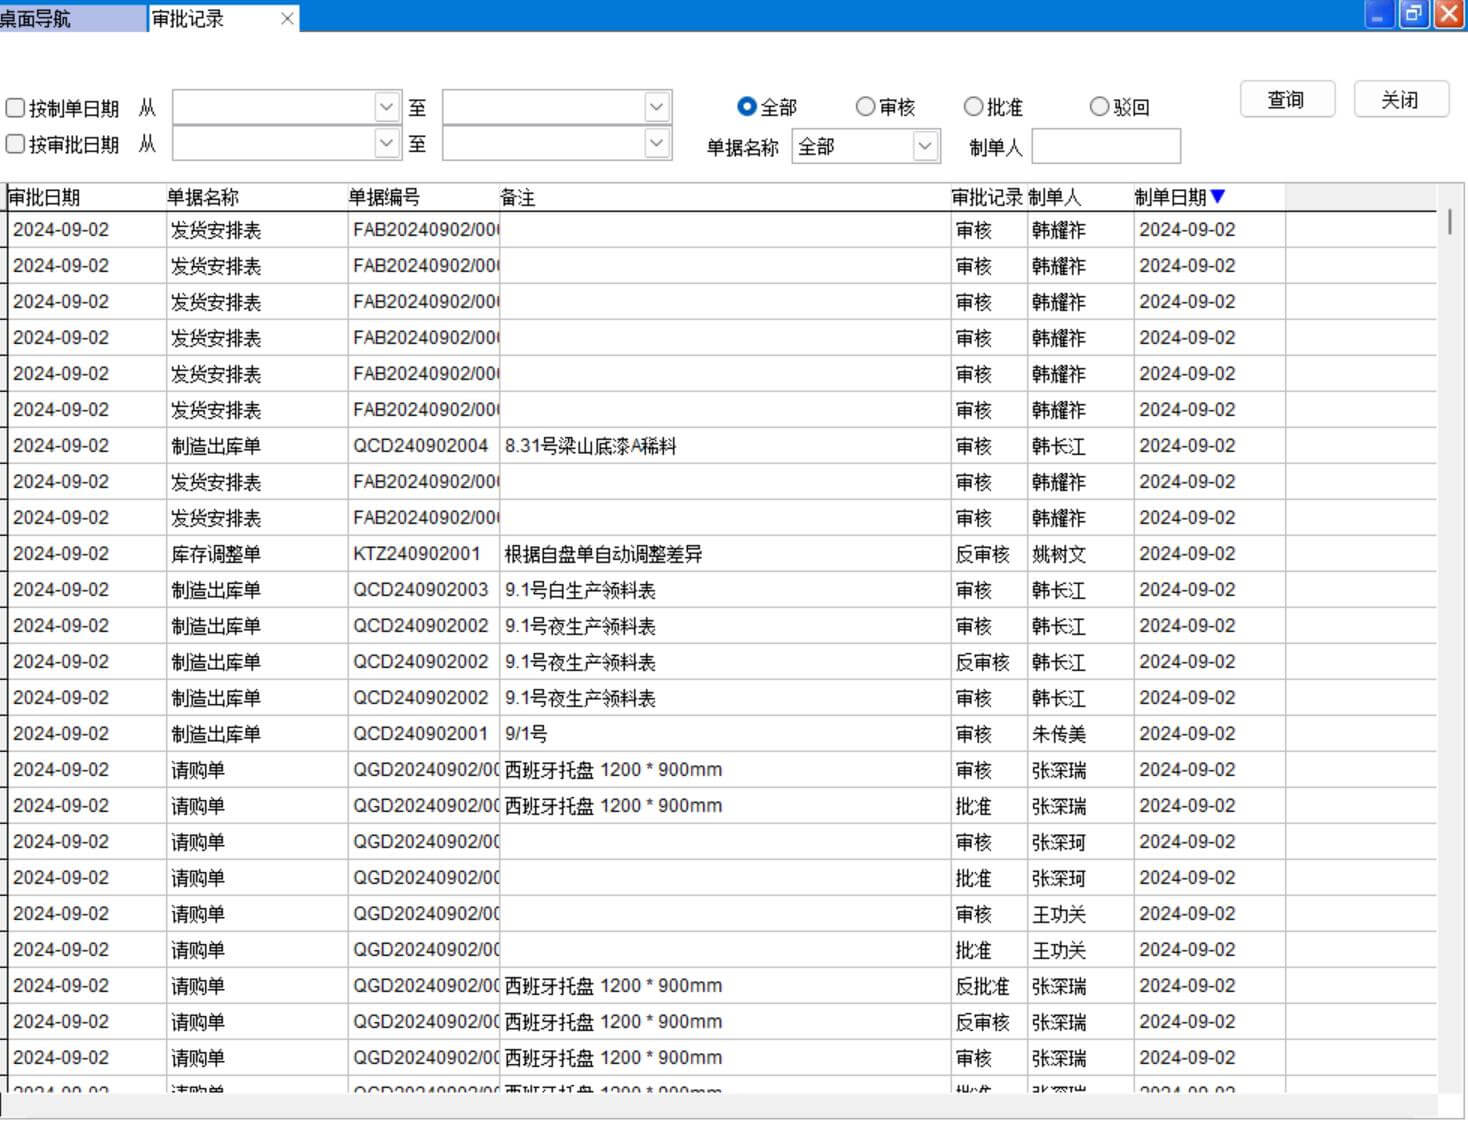Expand the 按审批日期 end date dropdown

pos(656,144)
